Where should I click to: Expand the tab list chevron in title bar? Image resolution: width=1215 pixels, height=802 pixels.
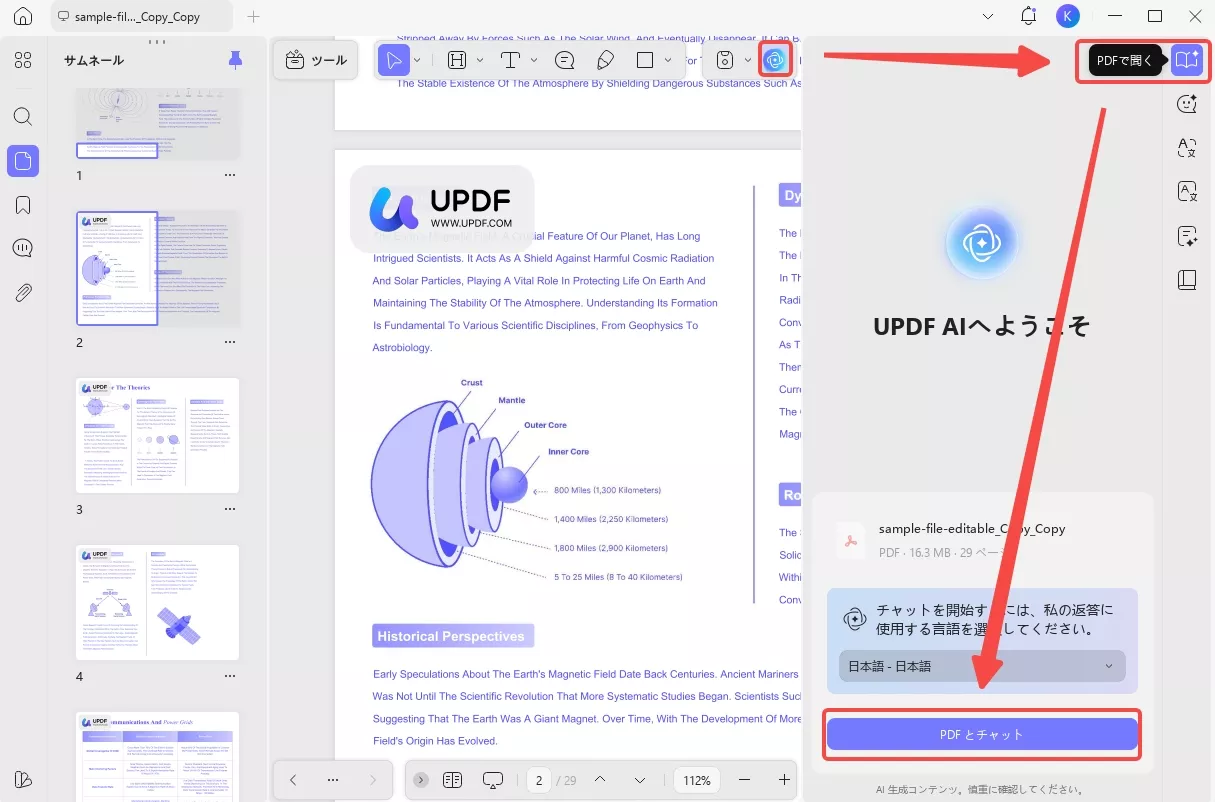(988, 17)
